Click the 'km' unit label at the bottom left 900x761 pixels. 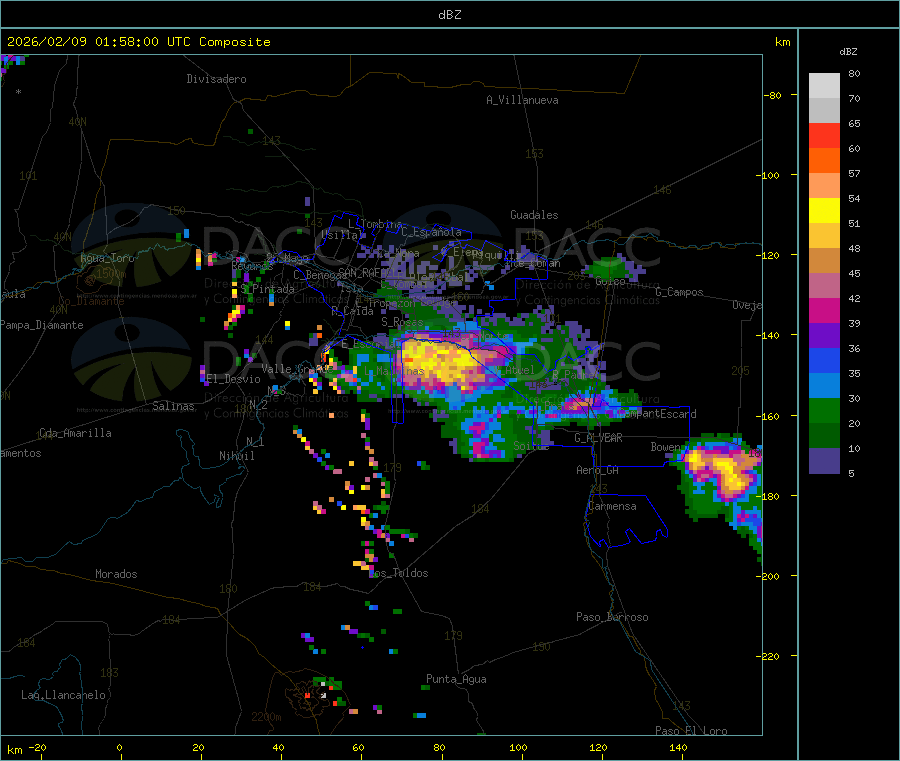pyautogui.click(x=14, y=750)
